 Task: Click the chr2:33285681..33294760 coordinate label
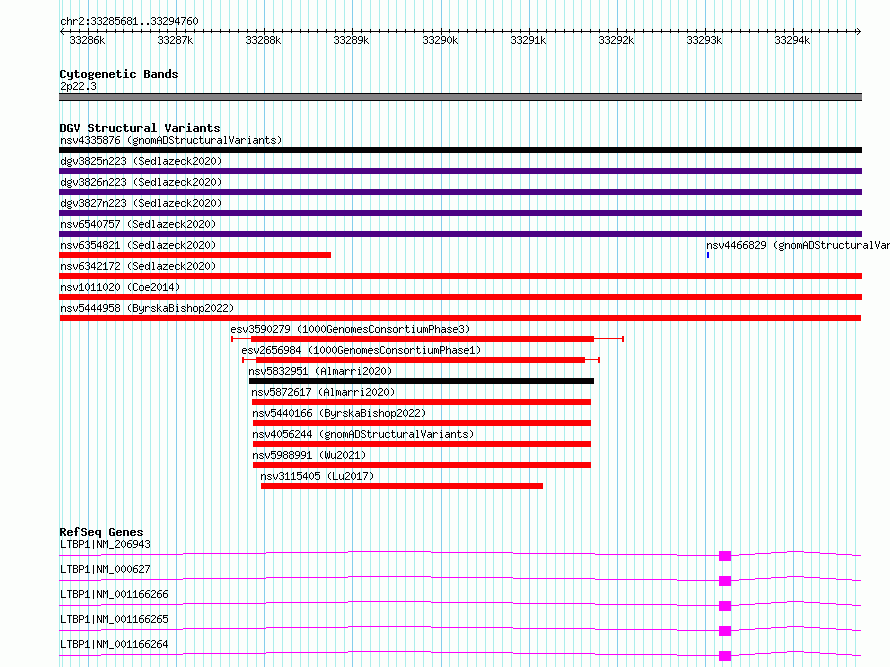[x=129, y=21]
